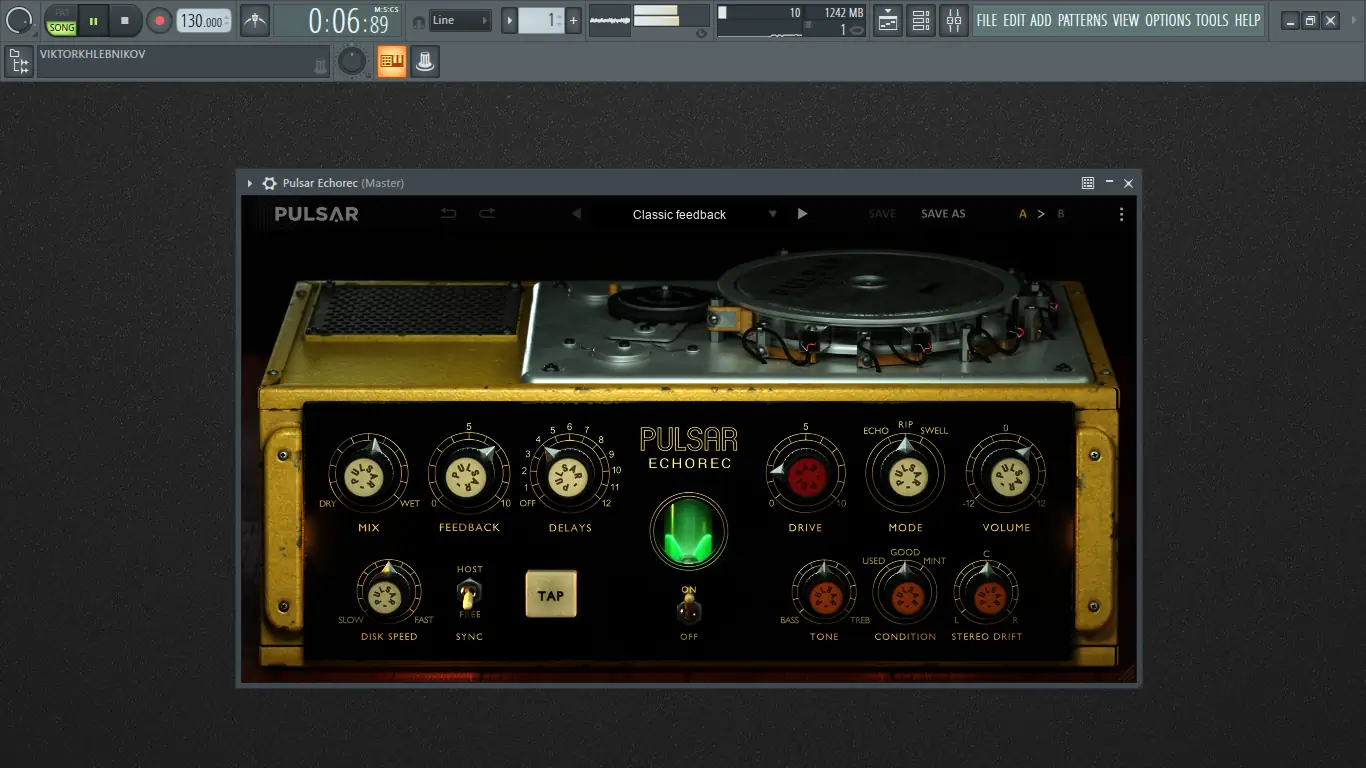Open the ADD menu
This screenshot has width=1366, height=768.
coord(1041,20)
